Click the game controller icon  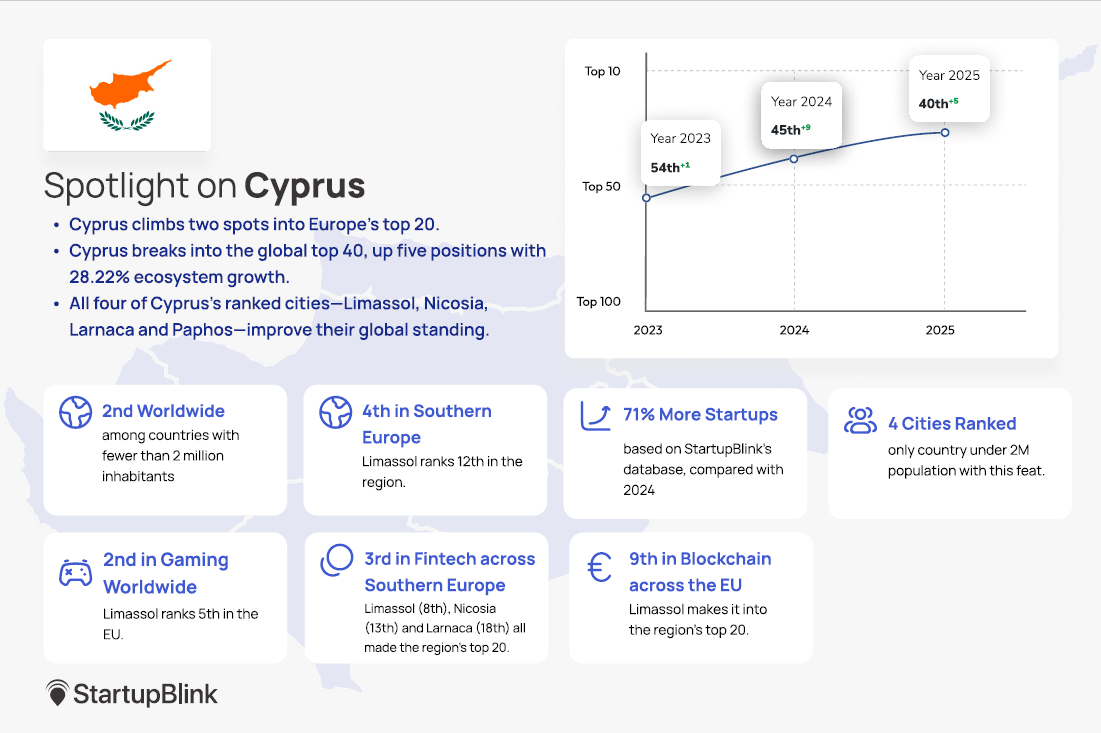coord(76,573)
